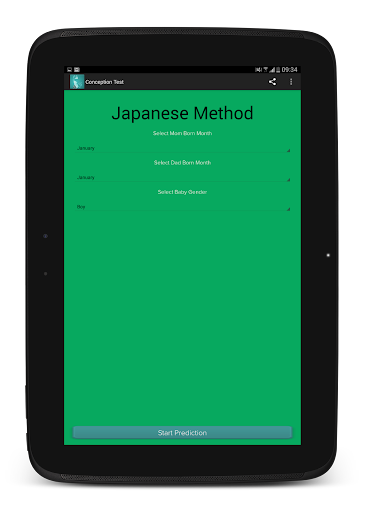Viewport: 369px width, 512px height.
Task: Click the arrow of Dad month spinner
Action: (288, 180)
